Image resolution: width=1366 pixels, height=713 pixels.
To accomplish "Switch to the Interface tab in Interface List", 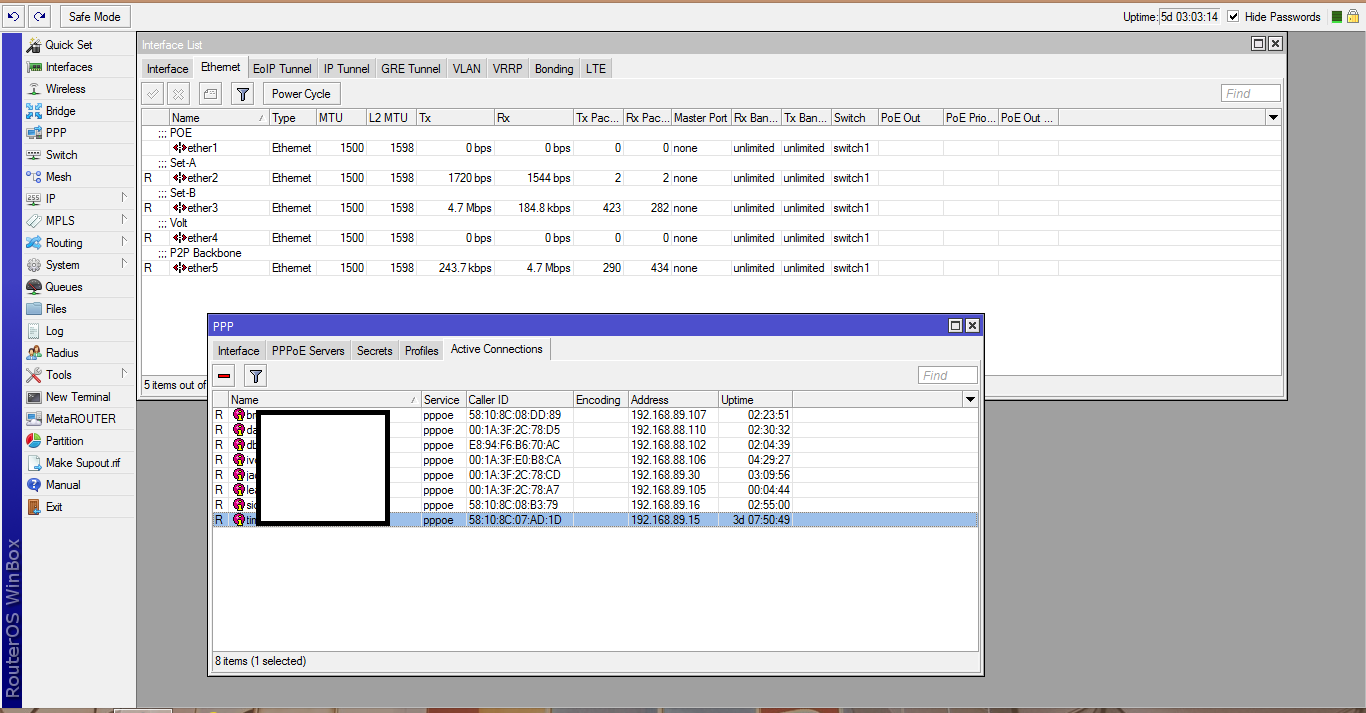I will [x=167, y=69].
